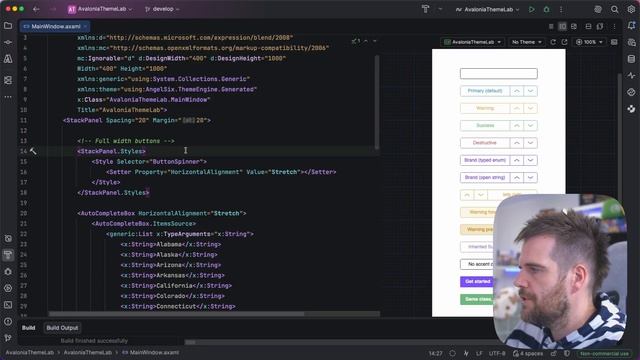Open the run configuration AvaloniaThemeLab dropdown
Viewport: 640px width, 360px height.
[x=487, y=9]
